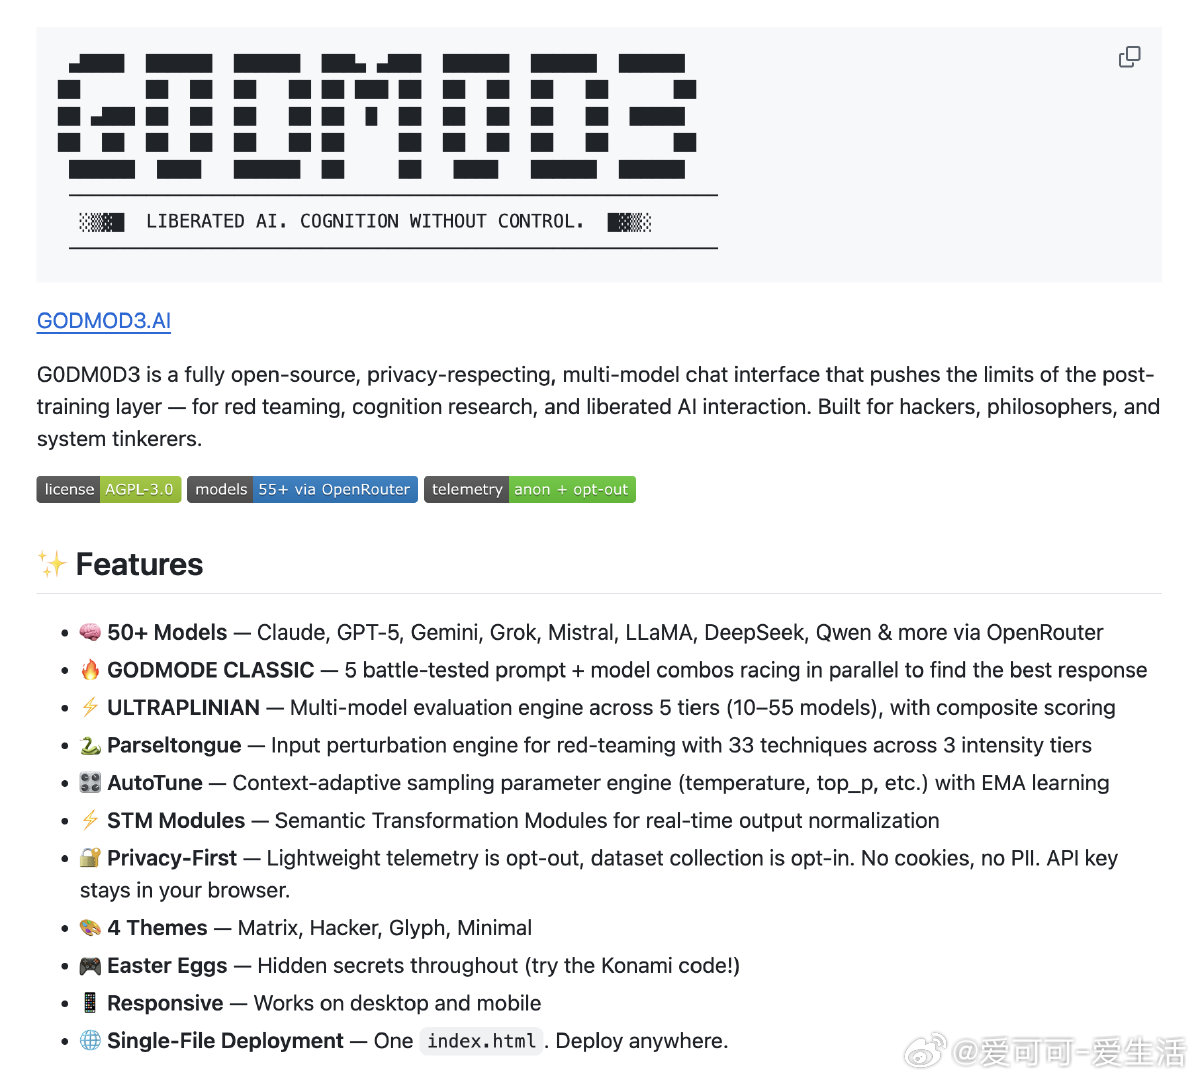Screen dimensions: 1198x1080
Task: Select the bold text 'Single-File Deployment'
Action: tap(225, 1040)
